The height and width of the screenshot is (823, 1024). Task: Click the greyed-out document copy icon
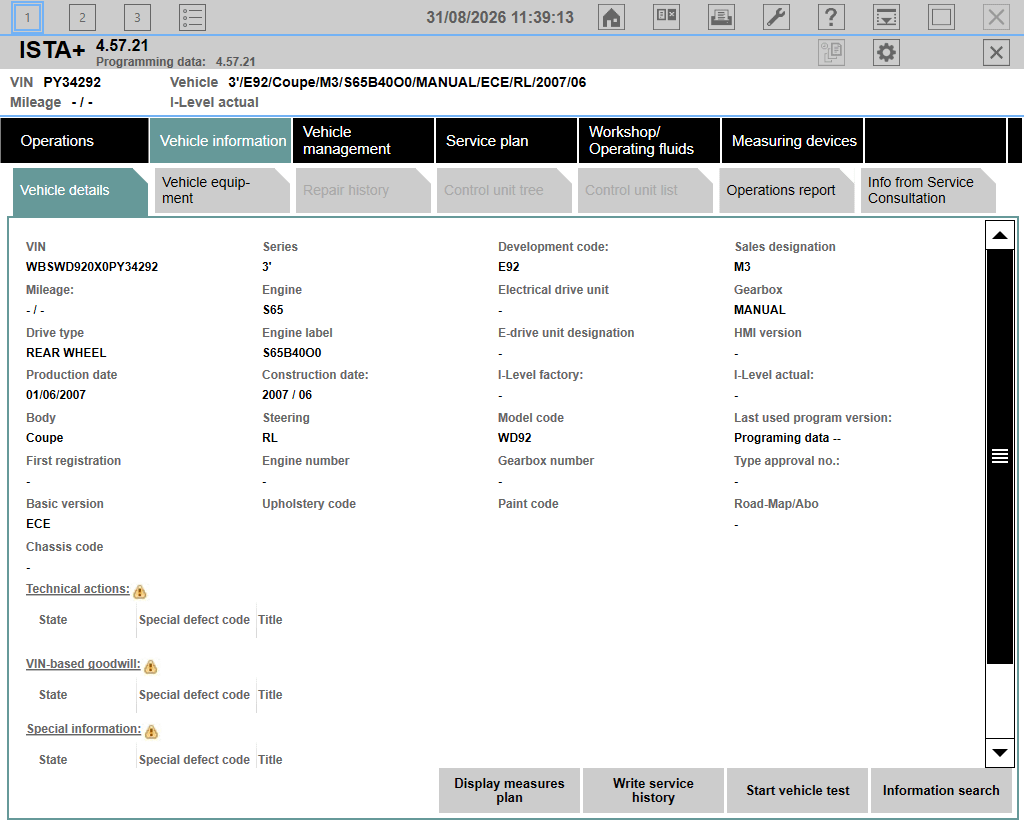(831, 52)
